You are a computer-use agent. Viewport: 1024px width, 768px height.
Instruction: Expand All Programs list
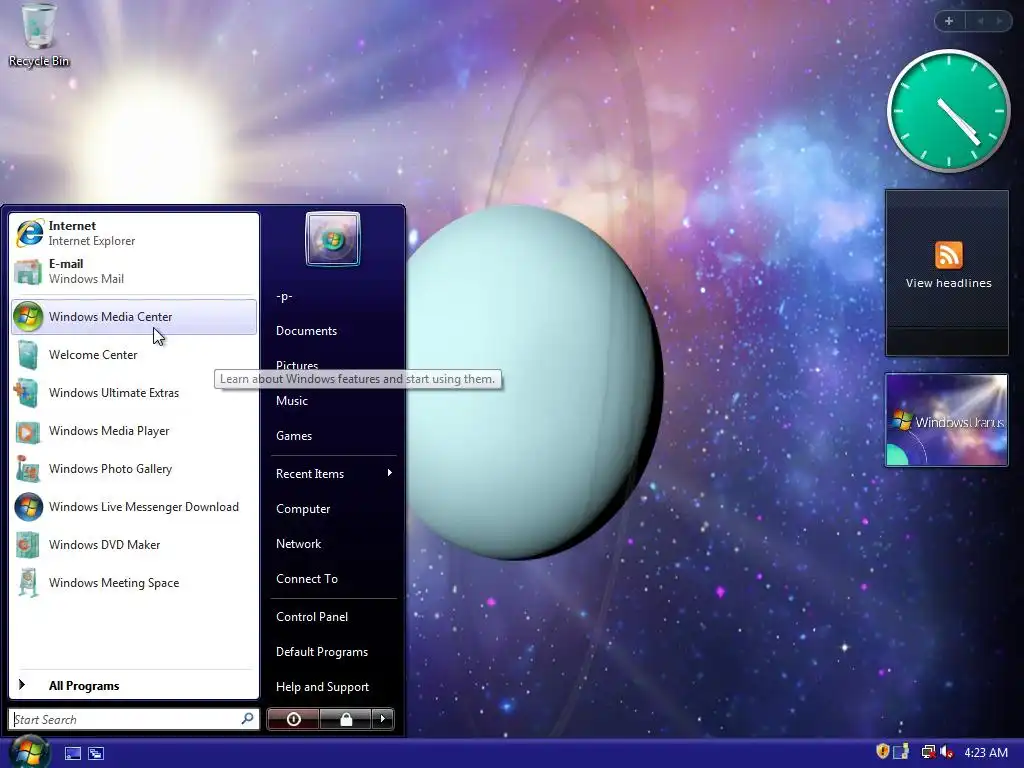[x=134, y=686]
